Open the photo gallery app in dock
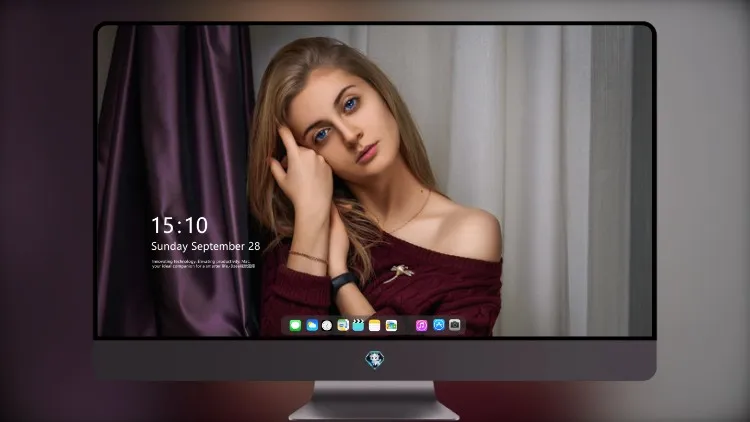 [x=391, y=325]
